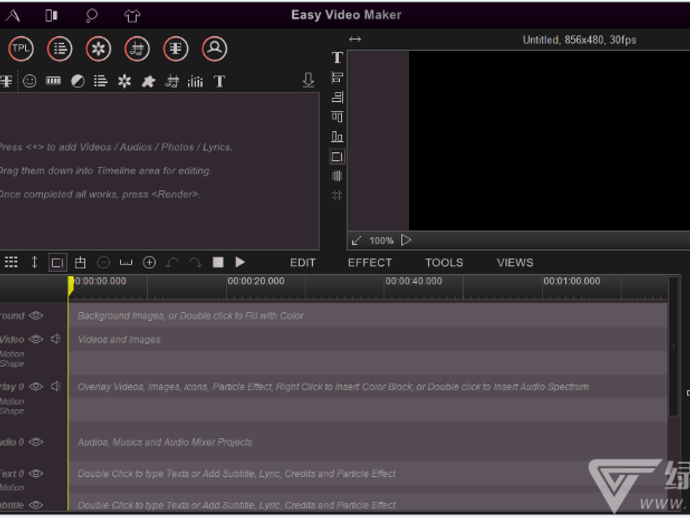Click the star shape icon
This screenshot has width=690, height=518.
click(148, 81)
